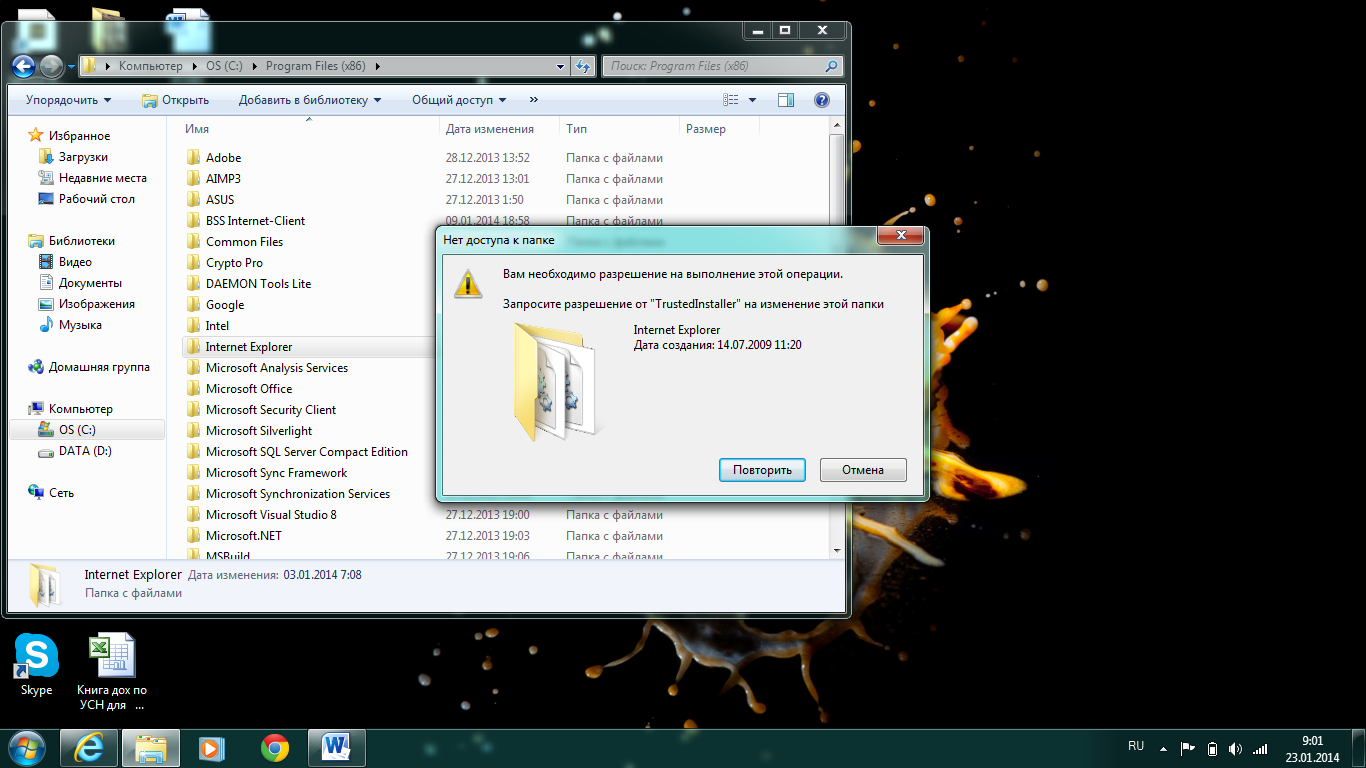Open the Видео library

(75, 262)
